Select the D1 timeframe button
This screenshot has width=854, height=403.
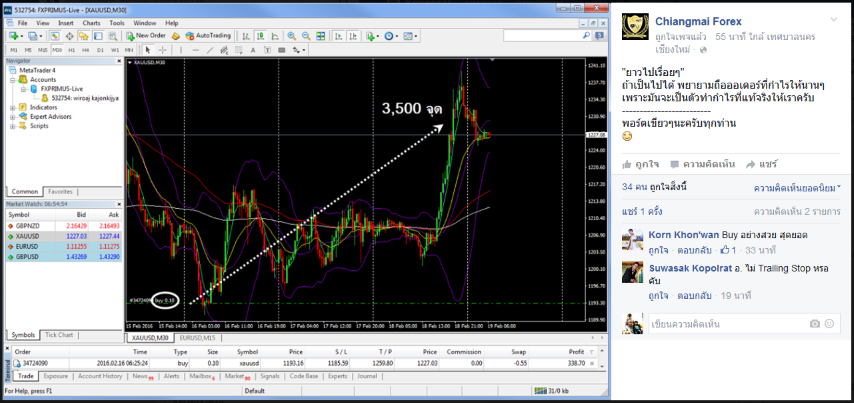(x=100, y=50)
